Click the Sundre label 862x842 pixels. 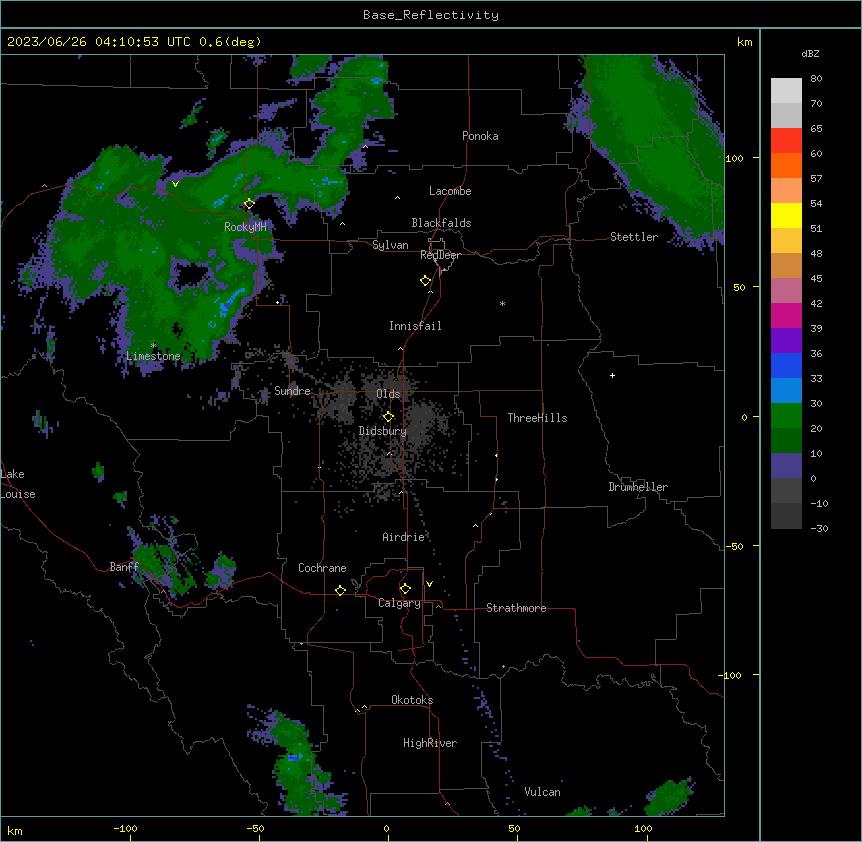[292, 391]
